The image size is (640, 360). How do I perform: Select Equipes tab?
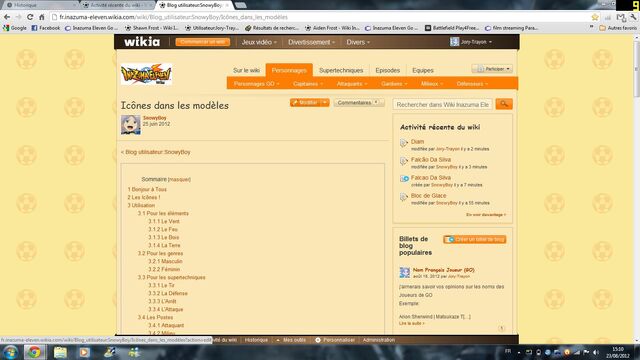pos(422,70)
